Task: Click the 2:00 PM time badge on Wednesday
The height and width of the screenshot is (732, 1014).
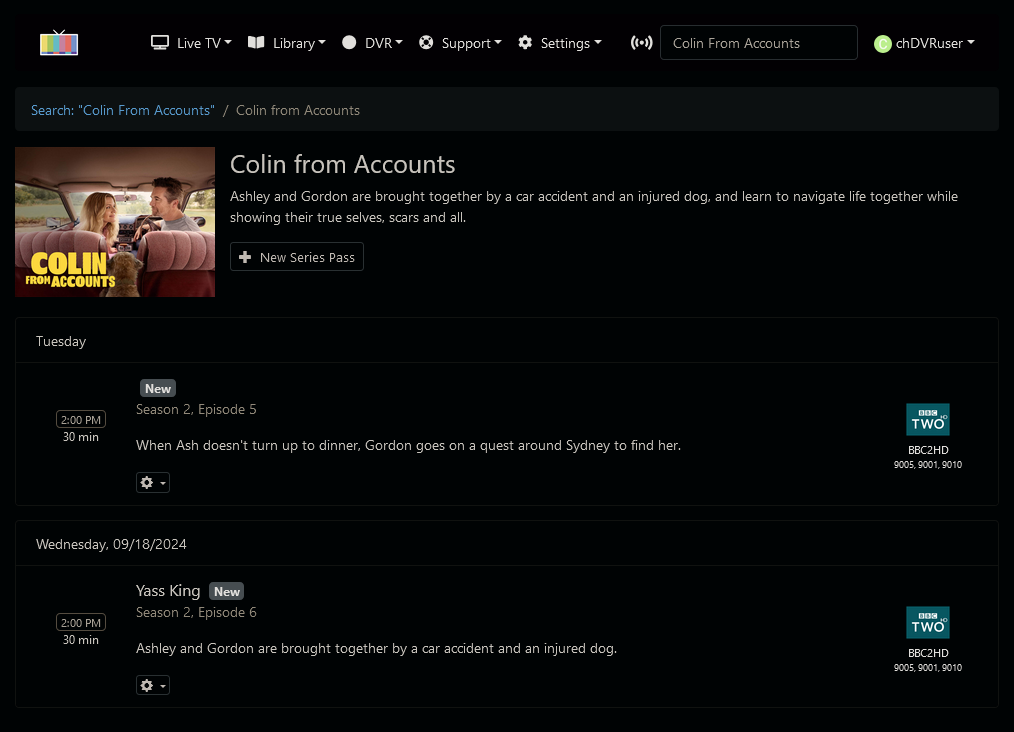Action: 81,623
